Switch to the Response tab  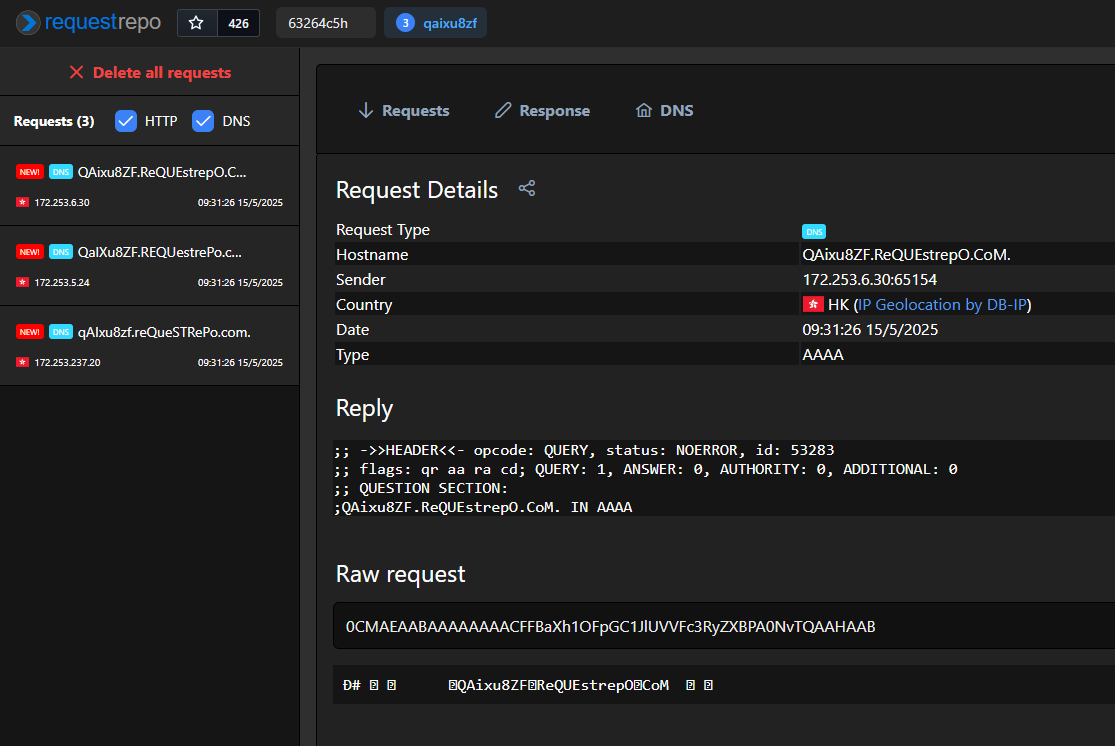click(x=542, y=111)
